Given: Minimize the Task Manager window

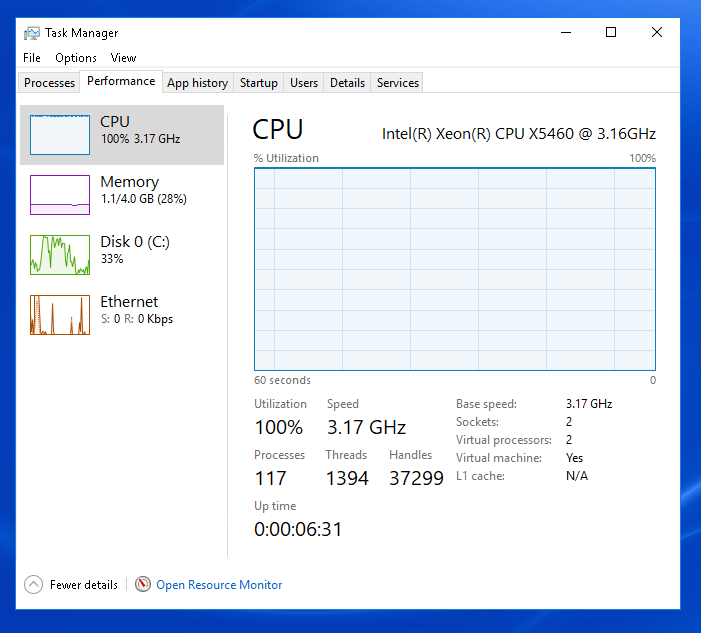Looking at the screenshot, I should (566, 32).
